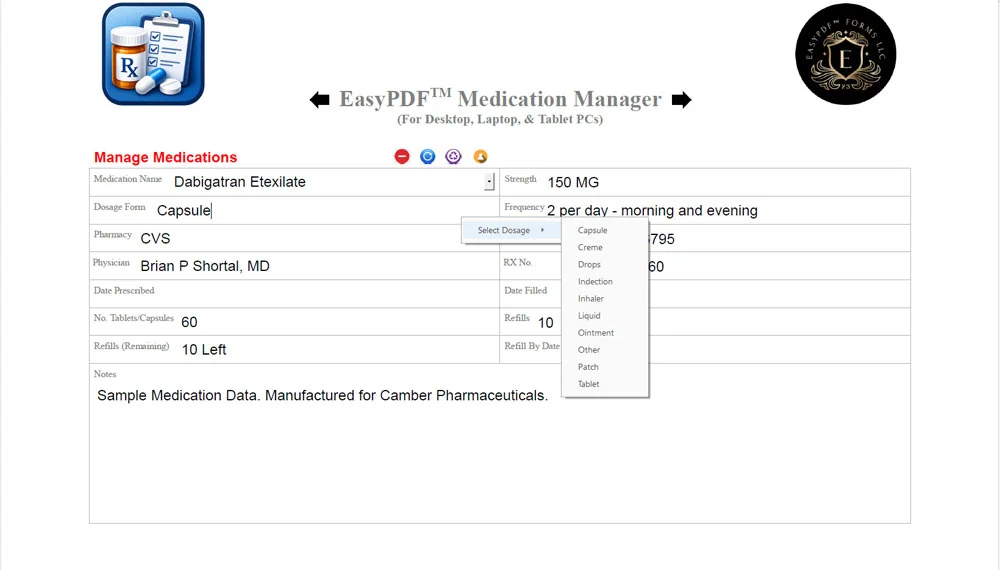This screenshot has height=570, width=1000.
Task: Choose Inhaler from the dosage list
Action: 591,299
